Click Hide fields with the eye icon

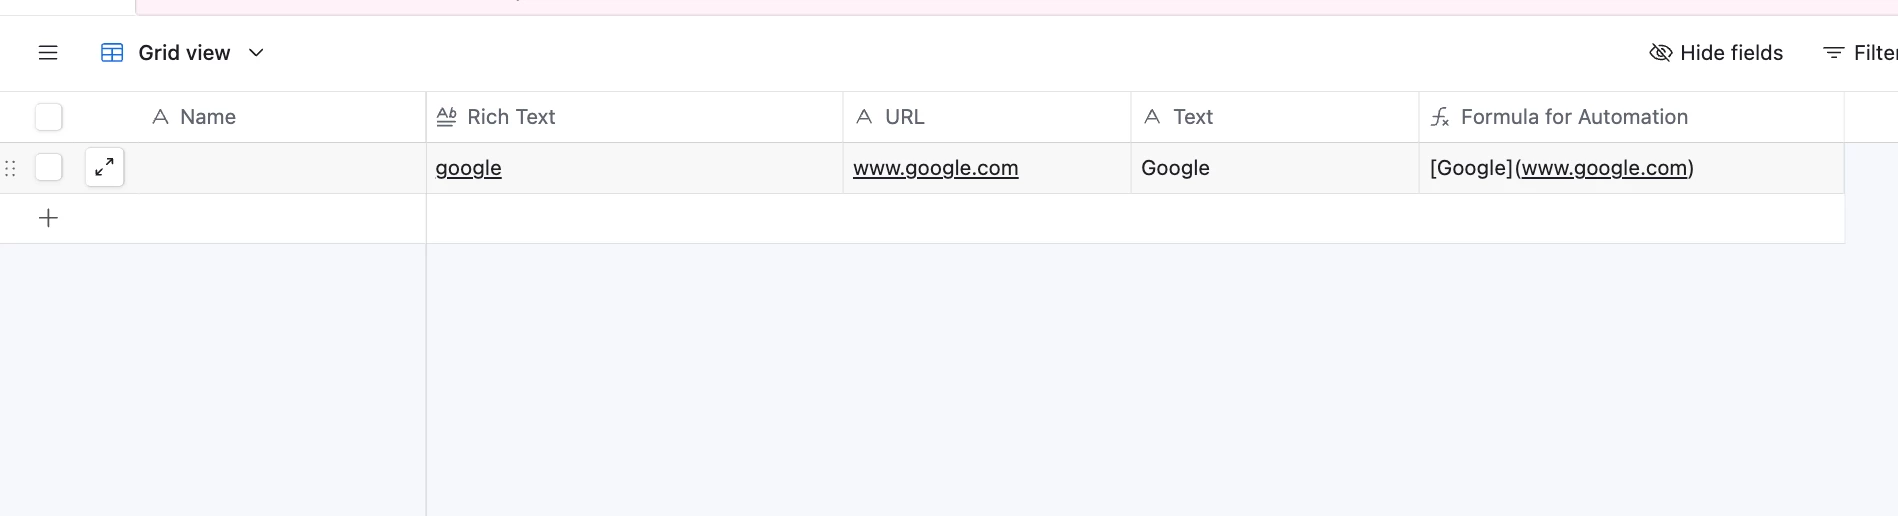[x=1716, y=53]
